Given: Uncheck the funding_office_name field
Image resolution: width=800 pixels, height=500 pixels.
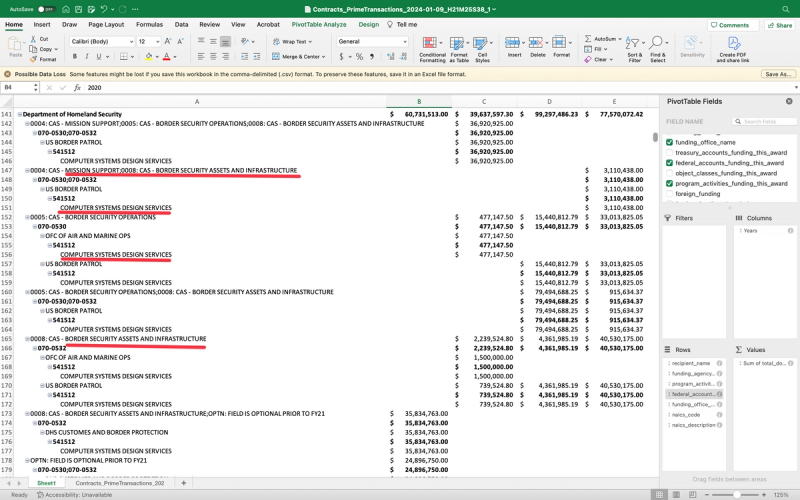Looking at the screenshot, I should coord(669,142).
